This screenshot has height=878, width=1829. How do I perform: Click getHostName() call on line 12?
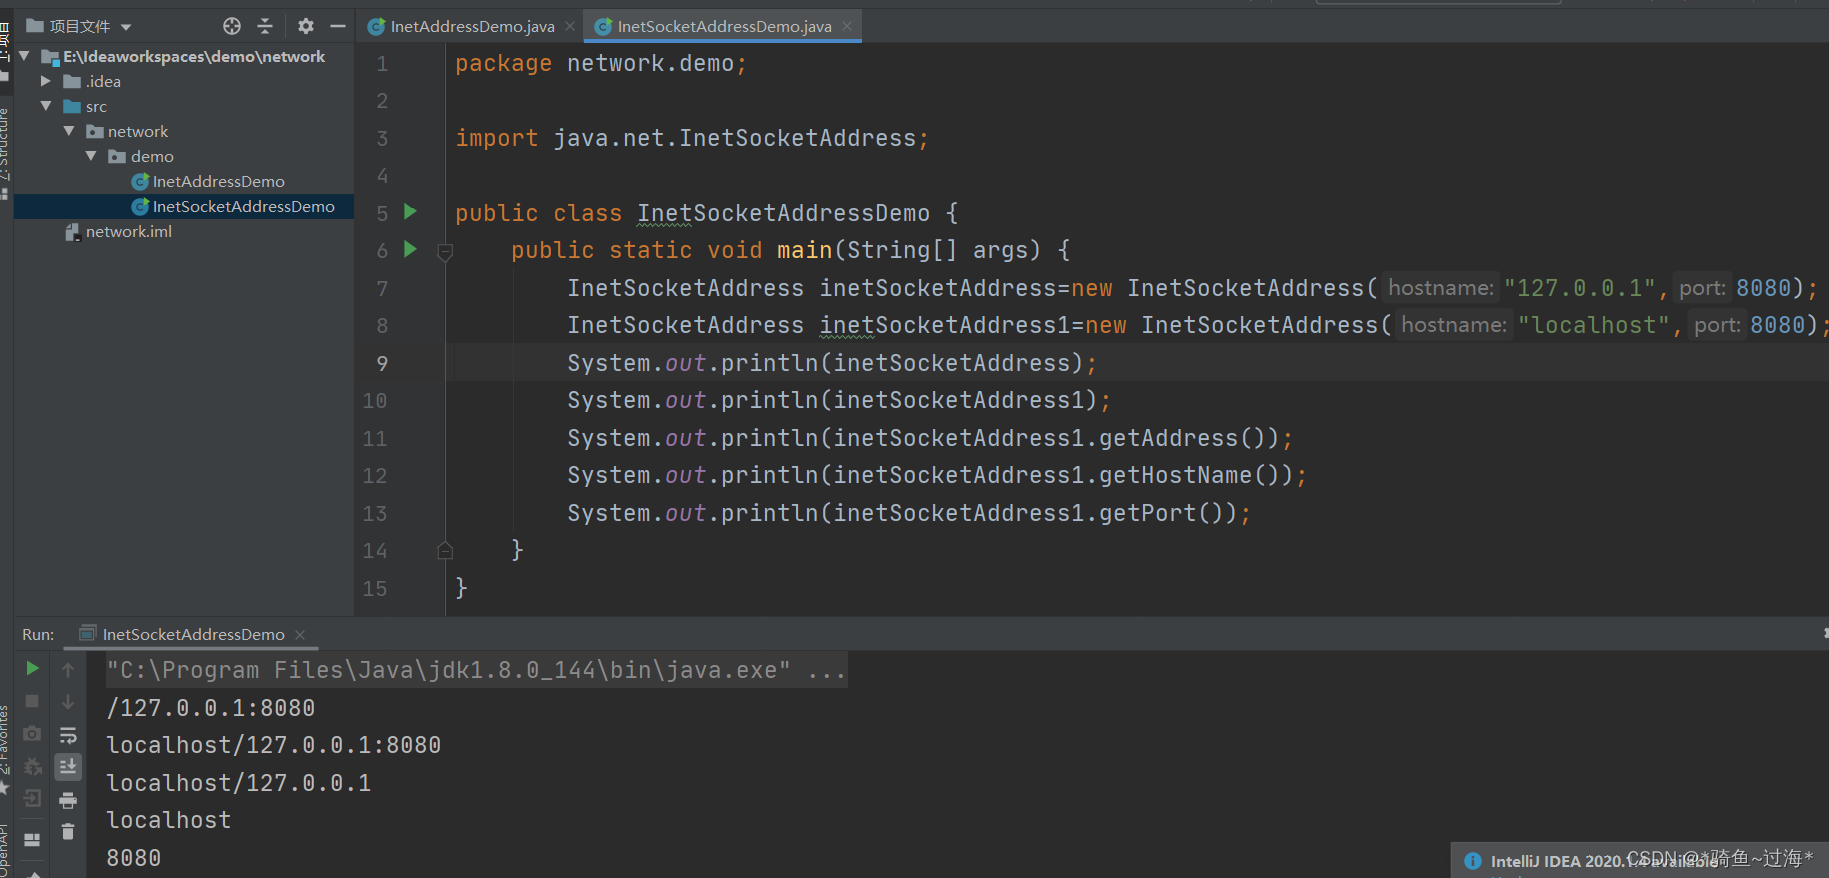pos(1189,475)
